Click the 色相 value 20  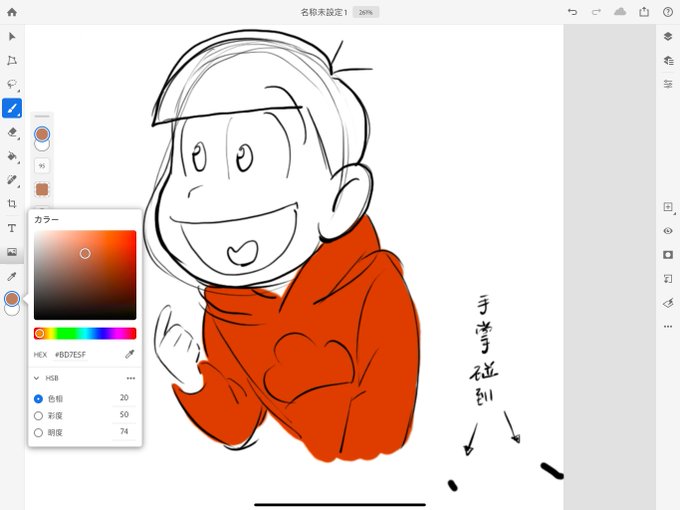(x=124, y=398)
